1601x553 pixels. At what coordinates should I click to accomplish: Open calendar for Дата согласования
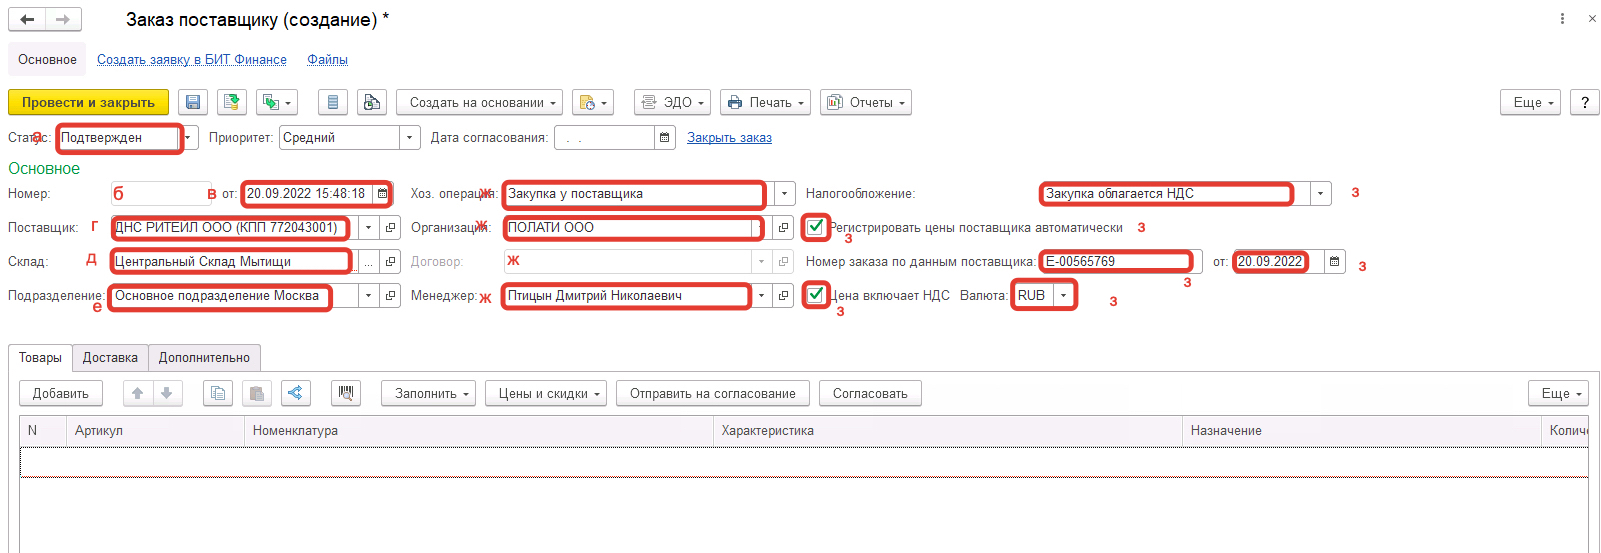tap(665, 138)
